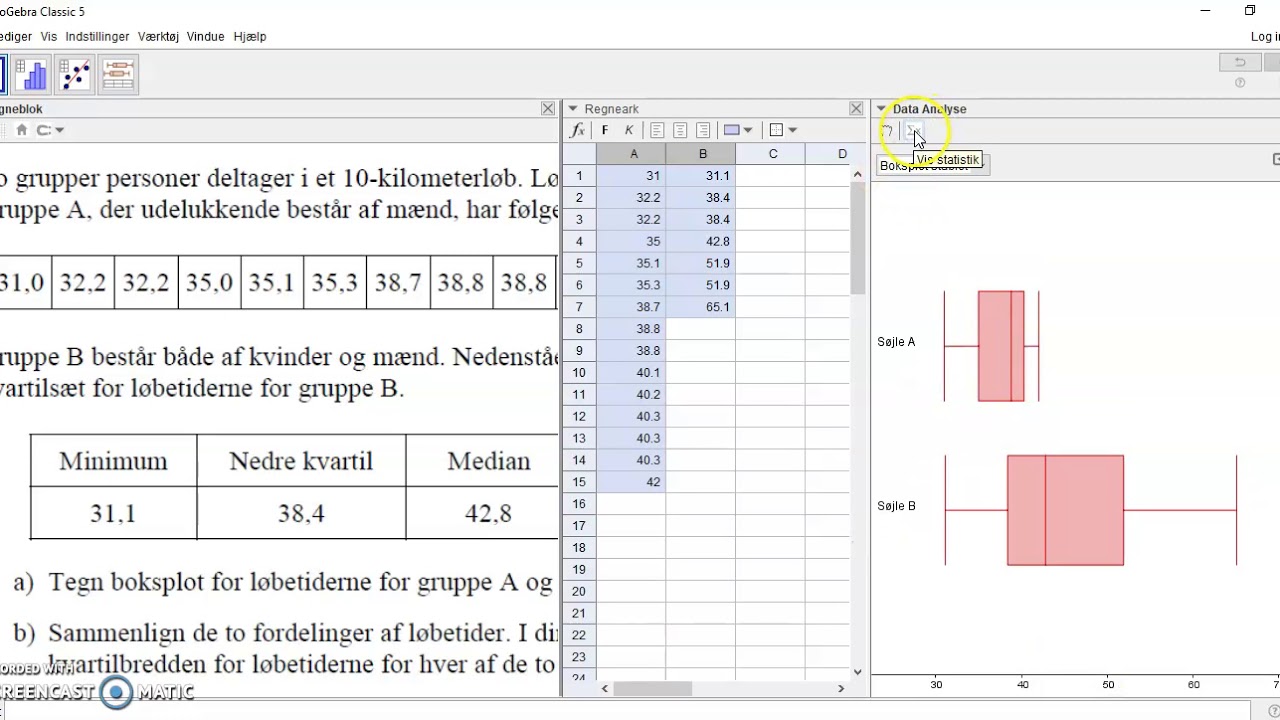Center cell text in spreadsheet toolbar
This screenshot has height=720, width=1280.
680,130
